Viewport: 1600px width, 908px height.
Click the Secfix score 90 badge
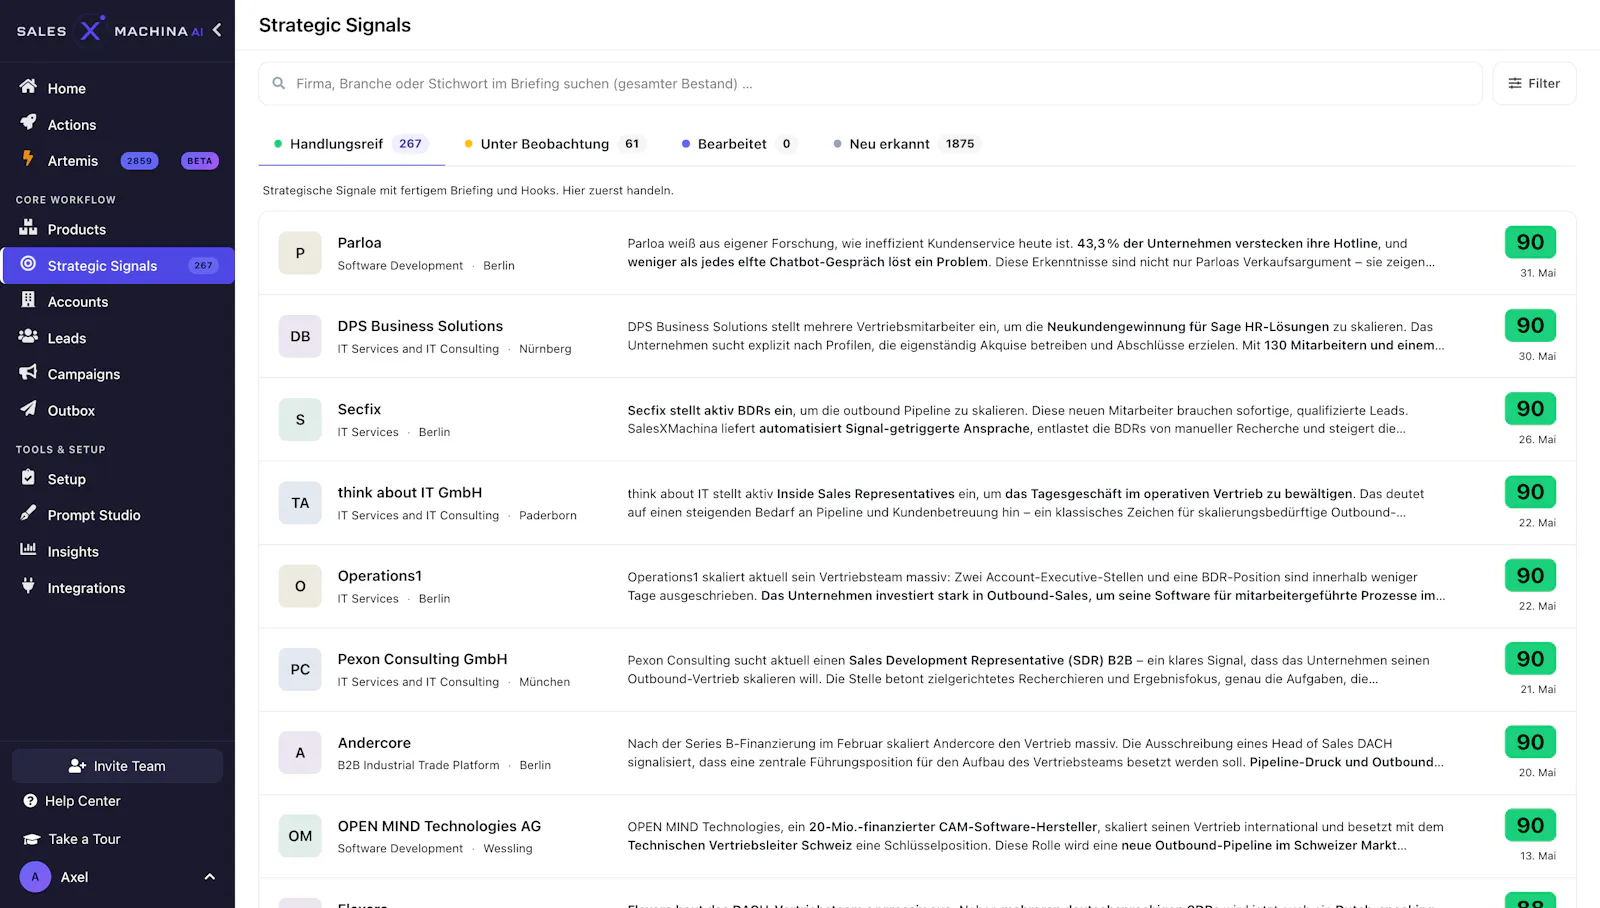[1530, 408]
